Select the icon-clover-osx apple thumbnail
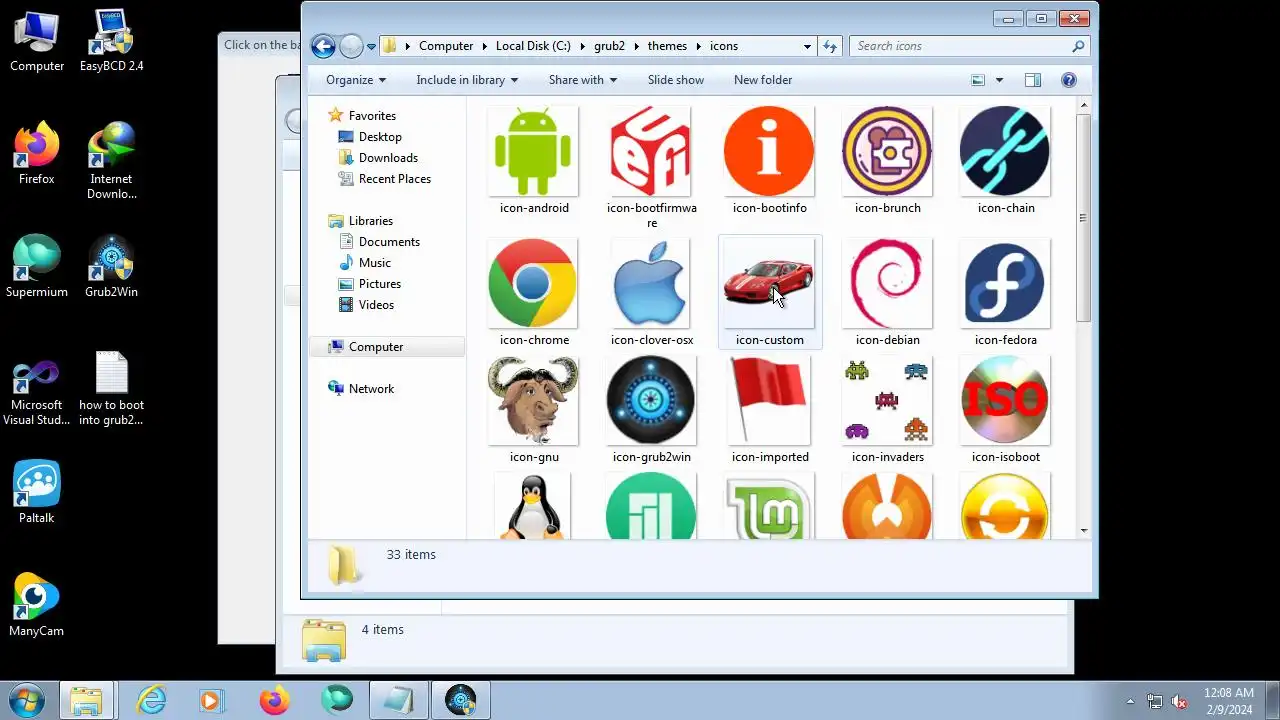Image resolution: width=1280 pixels, height=720 pixels. point(651,284)
